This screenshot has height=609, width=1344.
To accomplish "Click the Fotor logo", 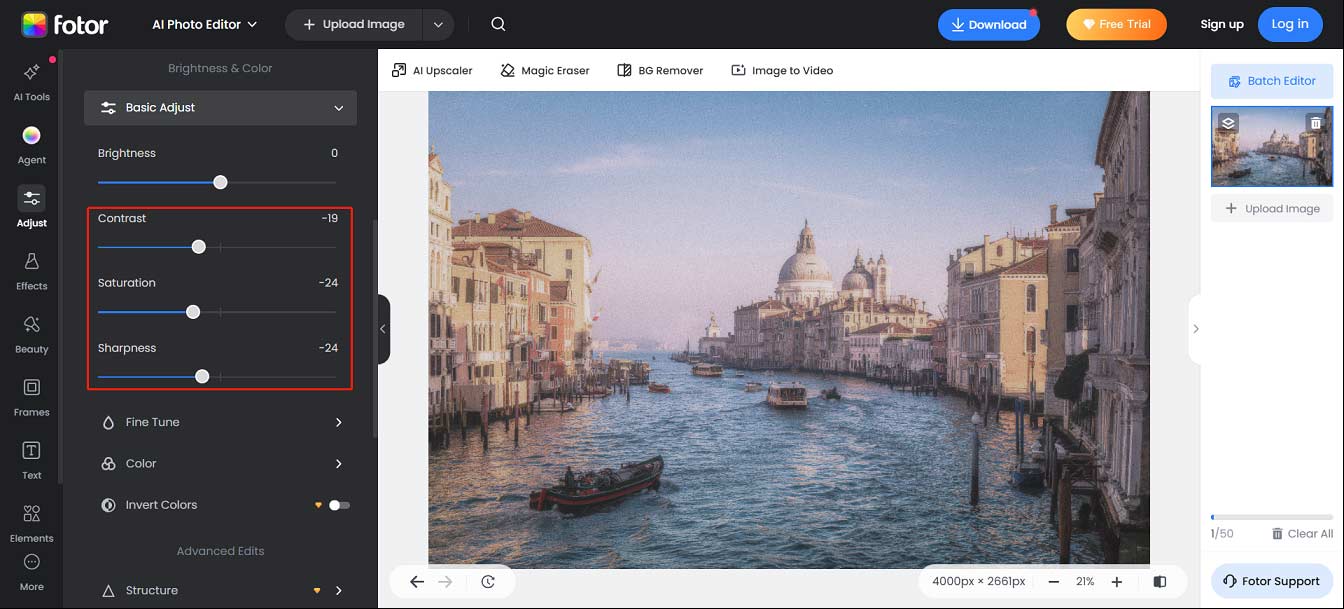I will click(65, 24).
